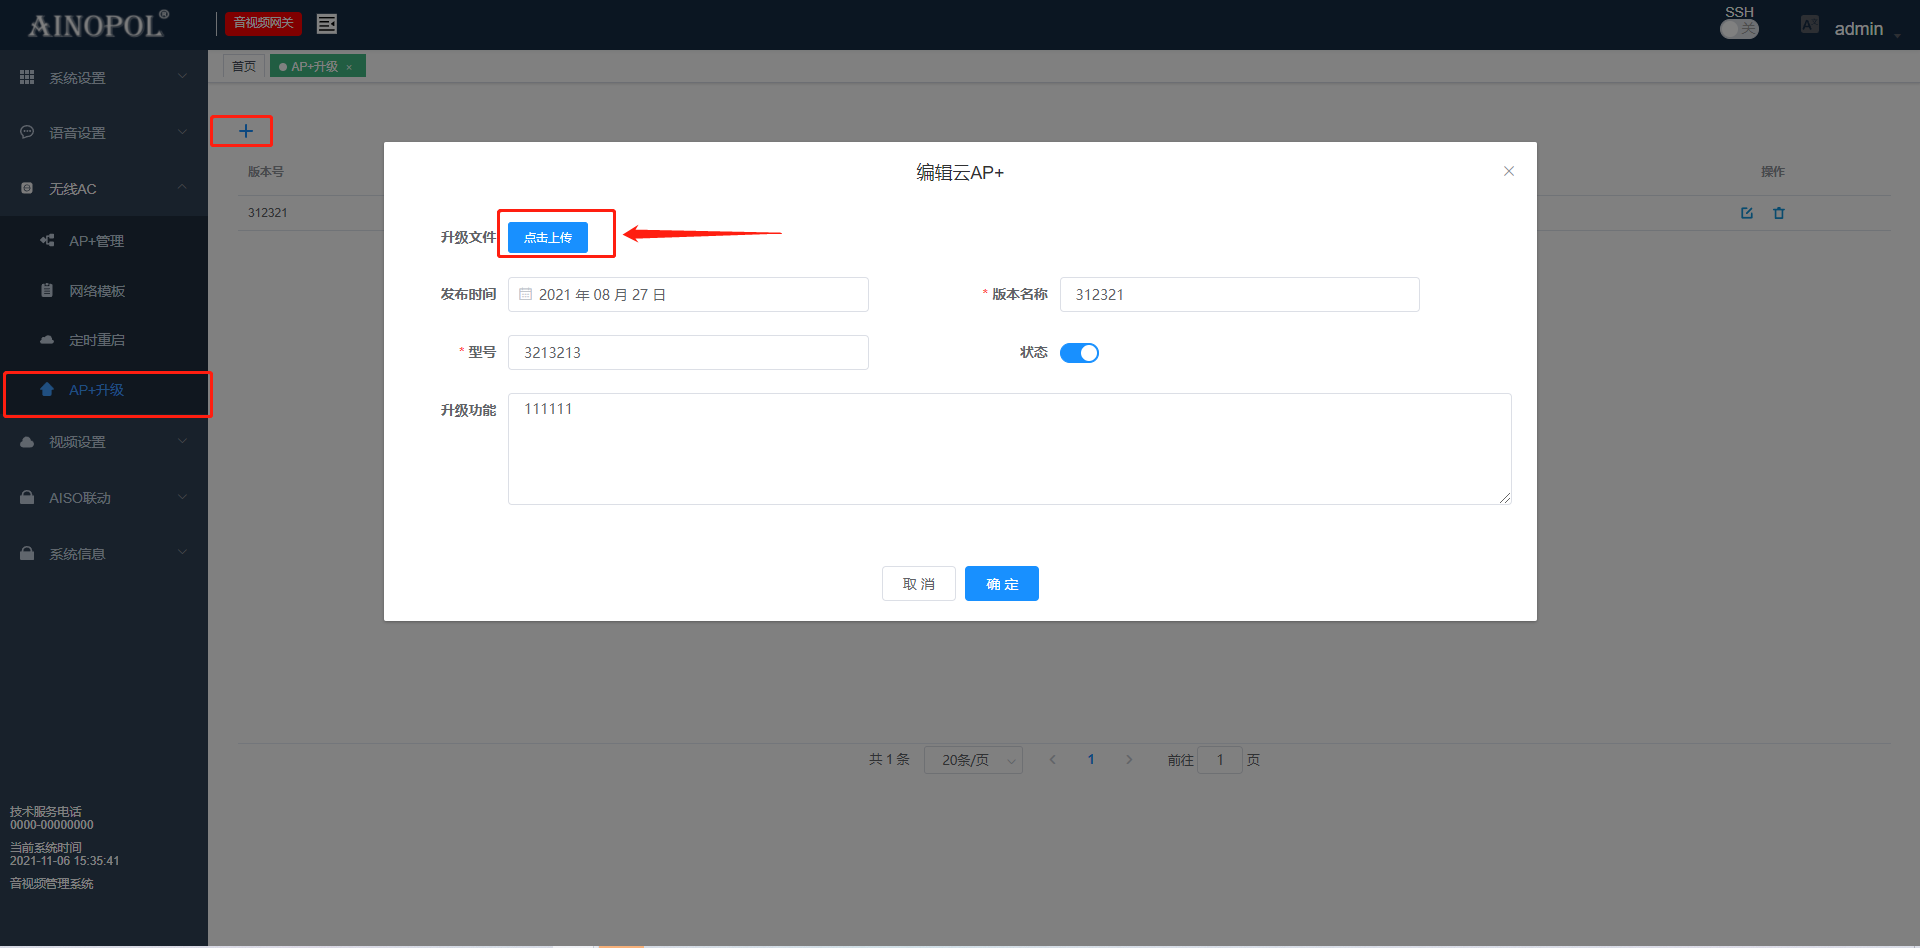Click the plus icon to add version

pyautogui.click(x=245, y=131)
